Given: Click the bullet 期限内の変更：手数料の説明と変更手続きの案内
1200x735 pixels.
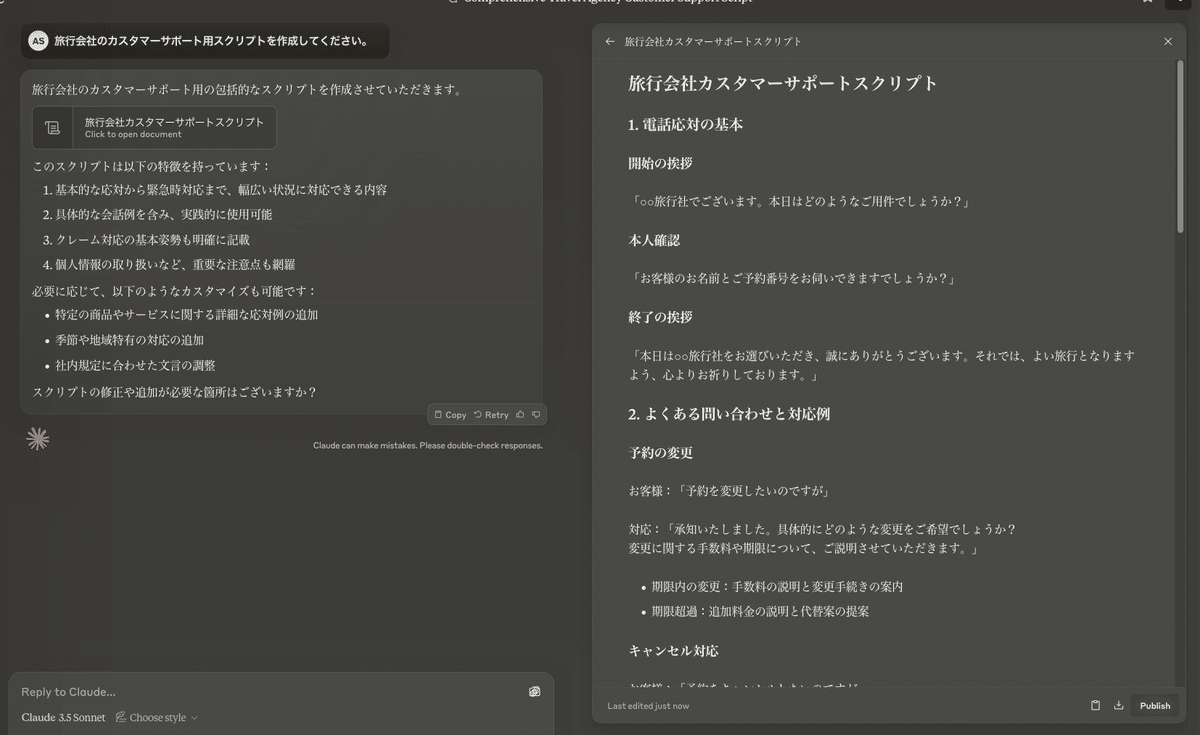Looking at the screenshot, I should tap(777, 587).
